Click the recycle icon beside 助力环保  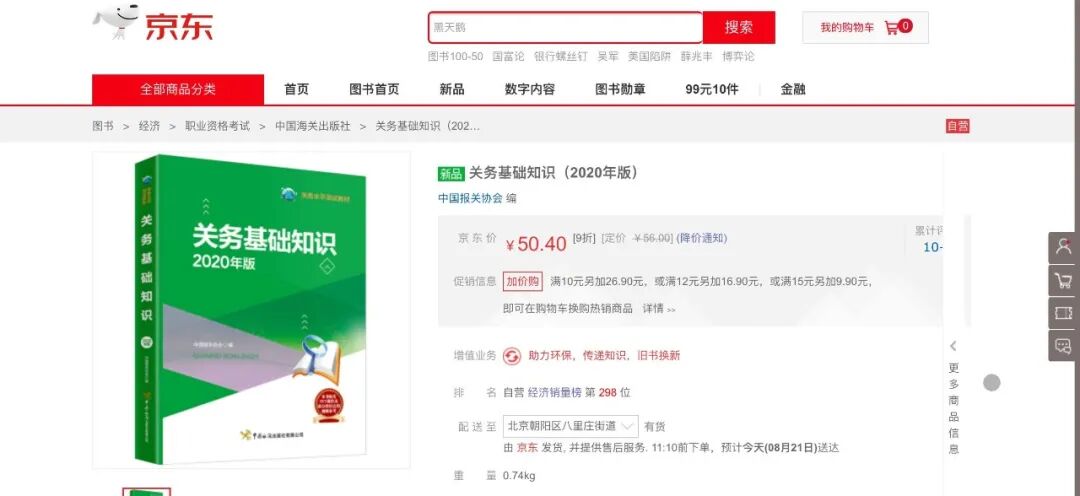pyautogui.click(x=512, y=356)
